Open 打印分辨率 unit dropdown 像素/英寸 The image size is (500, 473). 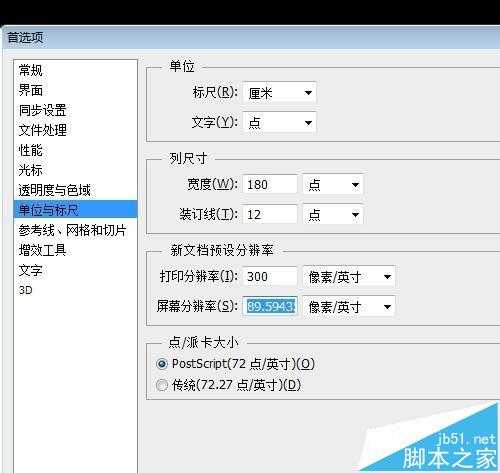point(349,276)
